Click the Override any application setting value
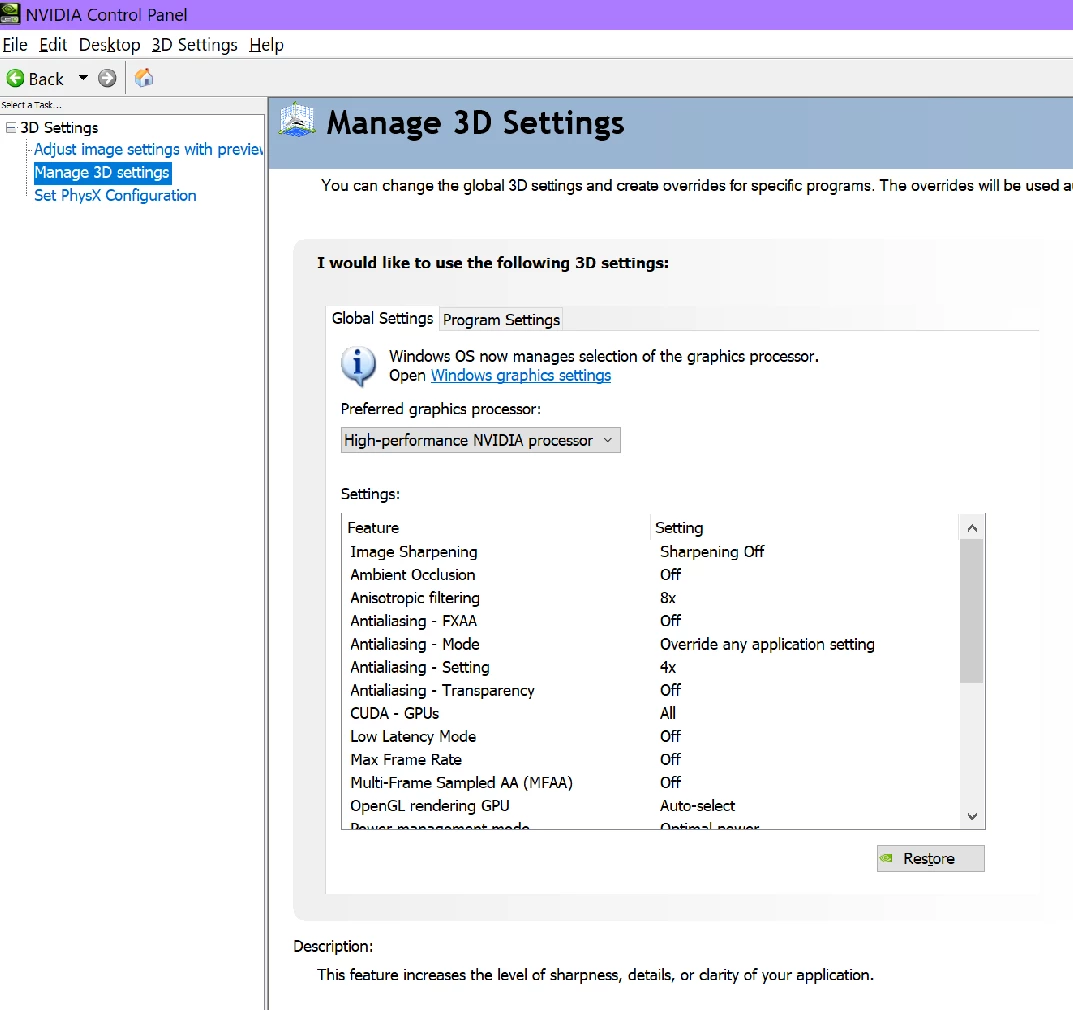This screenshot has height=1010, width=1073. (x=767, y=645)
